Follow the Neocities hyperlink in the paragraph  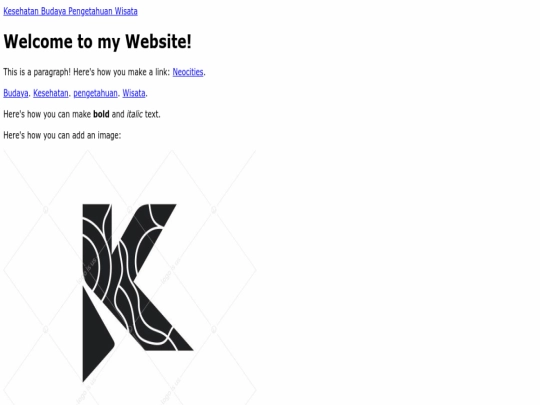click(188, 72)
